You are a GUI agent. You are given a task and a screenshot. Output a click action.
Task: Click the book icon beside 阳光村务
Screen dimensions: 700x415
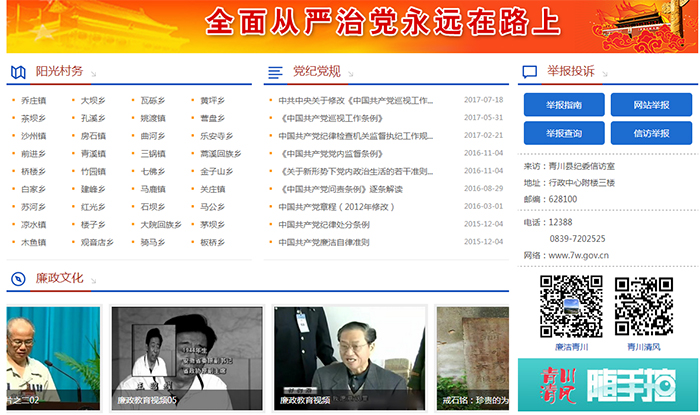(x=18, y=72)
